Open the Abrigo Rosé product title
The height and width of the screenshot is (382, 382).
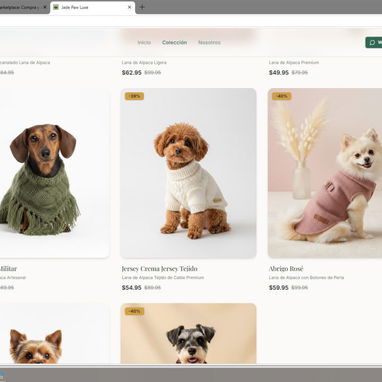point(286,268)
